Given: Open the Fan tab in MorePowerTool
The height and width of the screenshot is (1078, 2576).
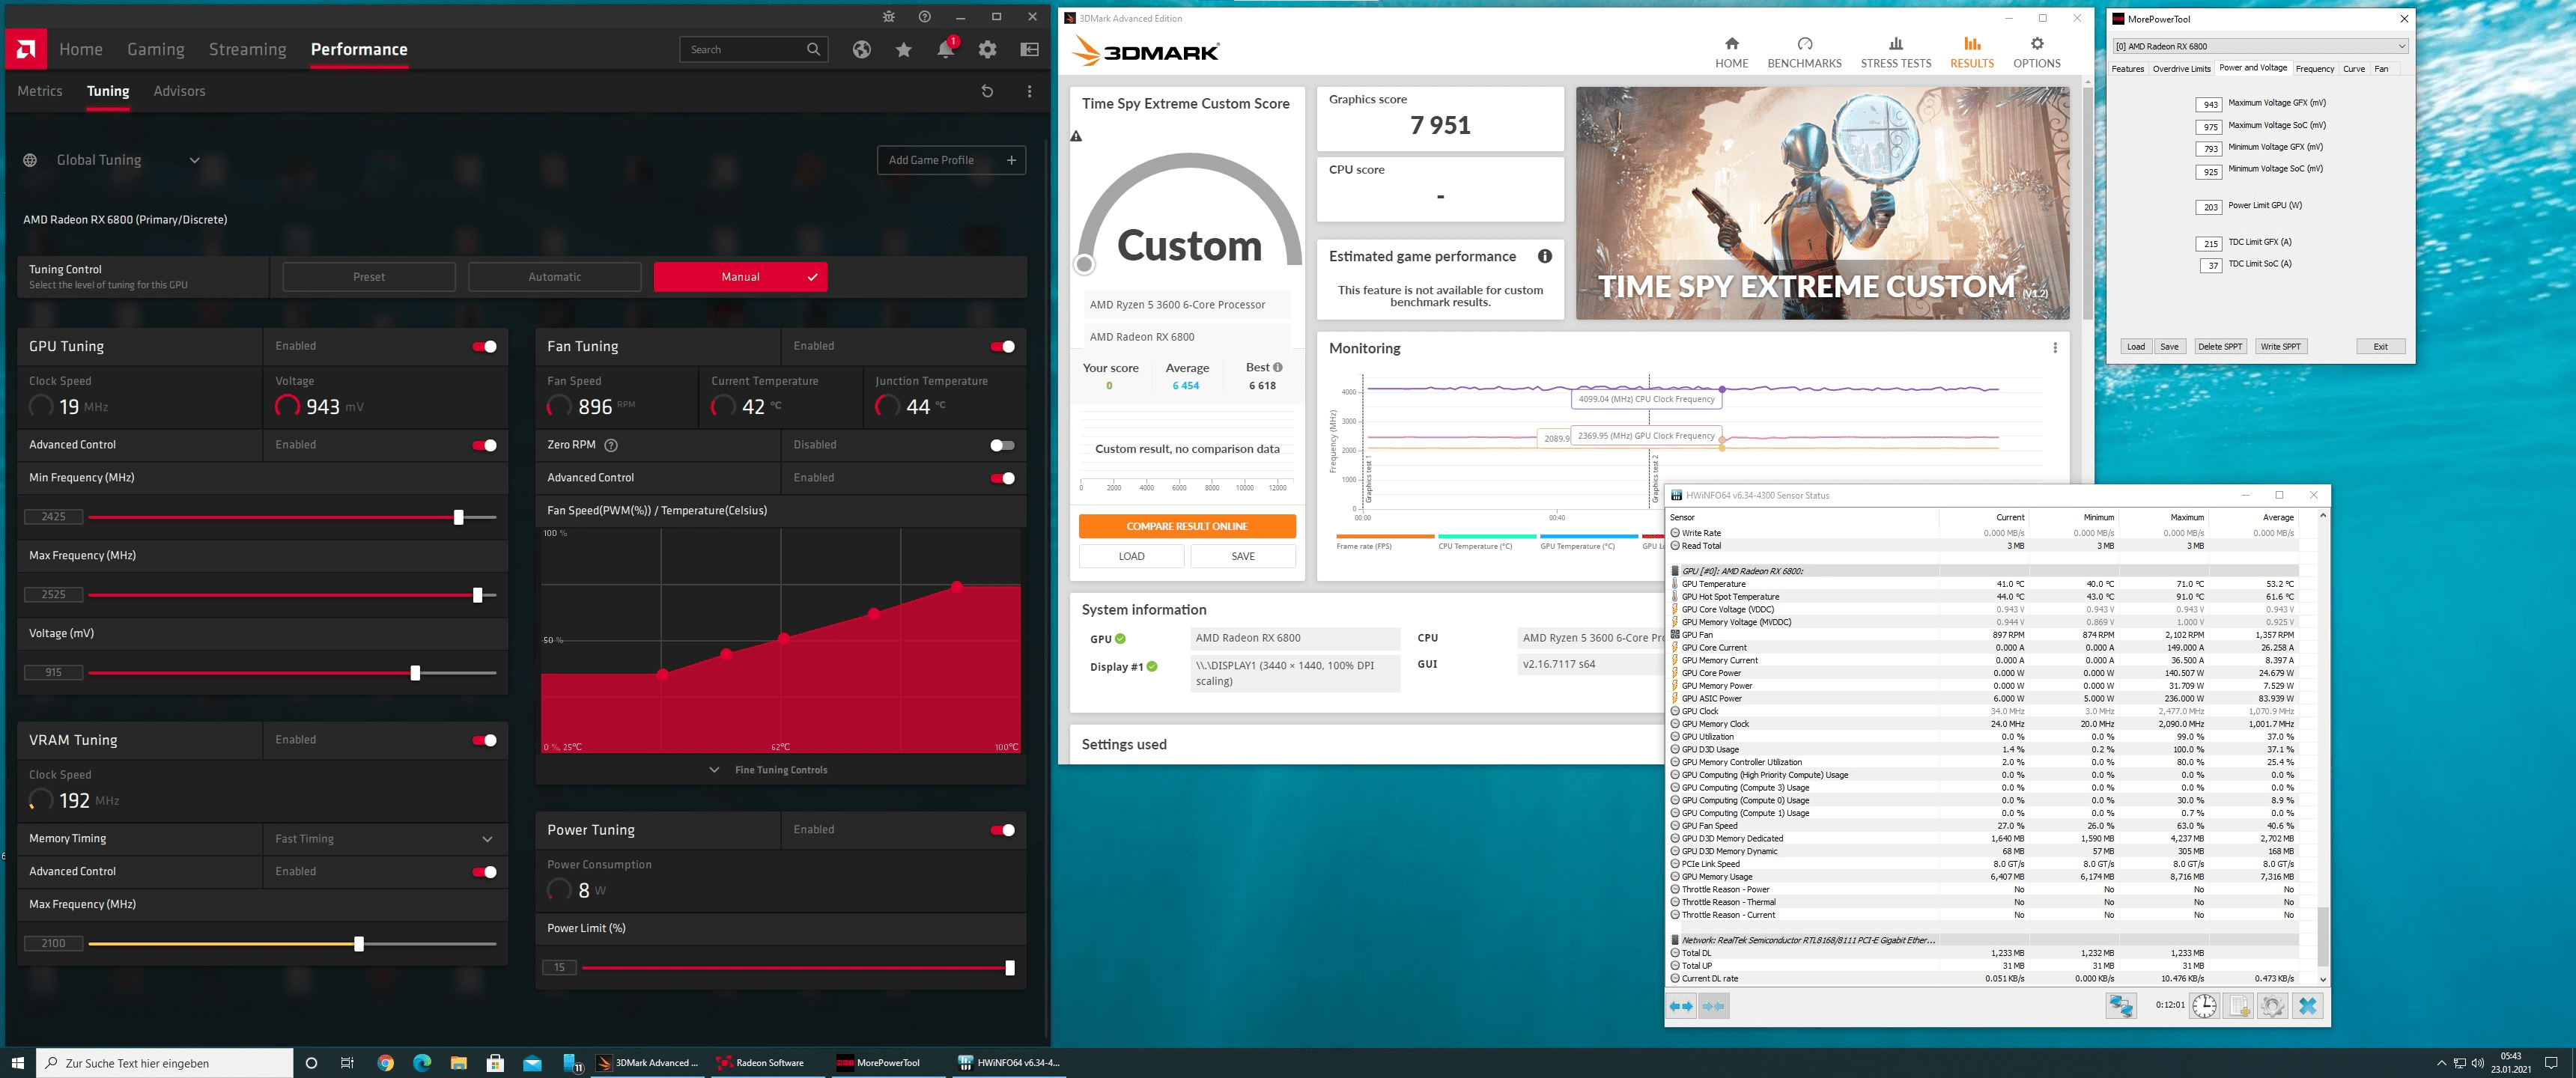Looking at the screenshot, I should (2381, 69).
